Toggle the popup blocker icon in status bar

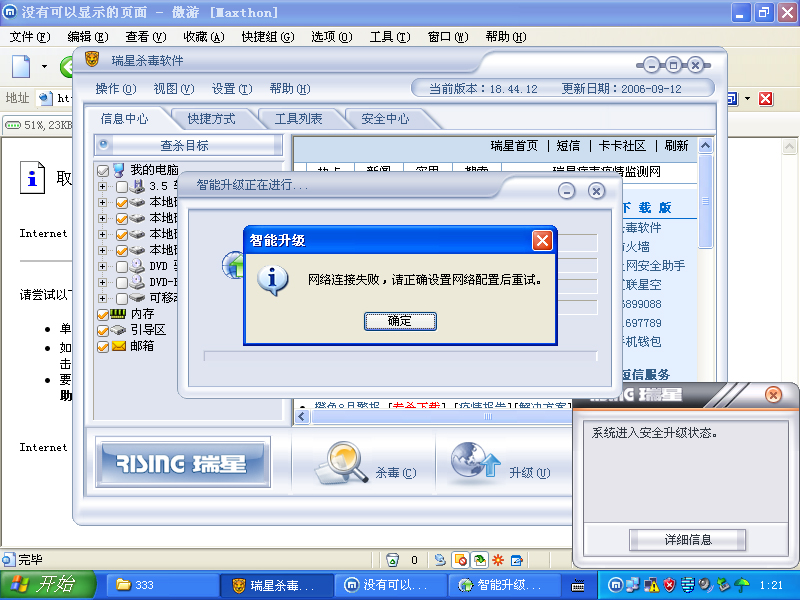[461, 560]
